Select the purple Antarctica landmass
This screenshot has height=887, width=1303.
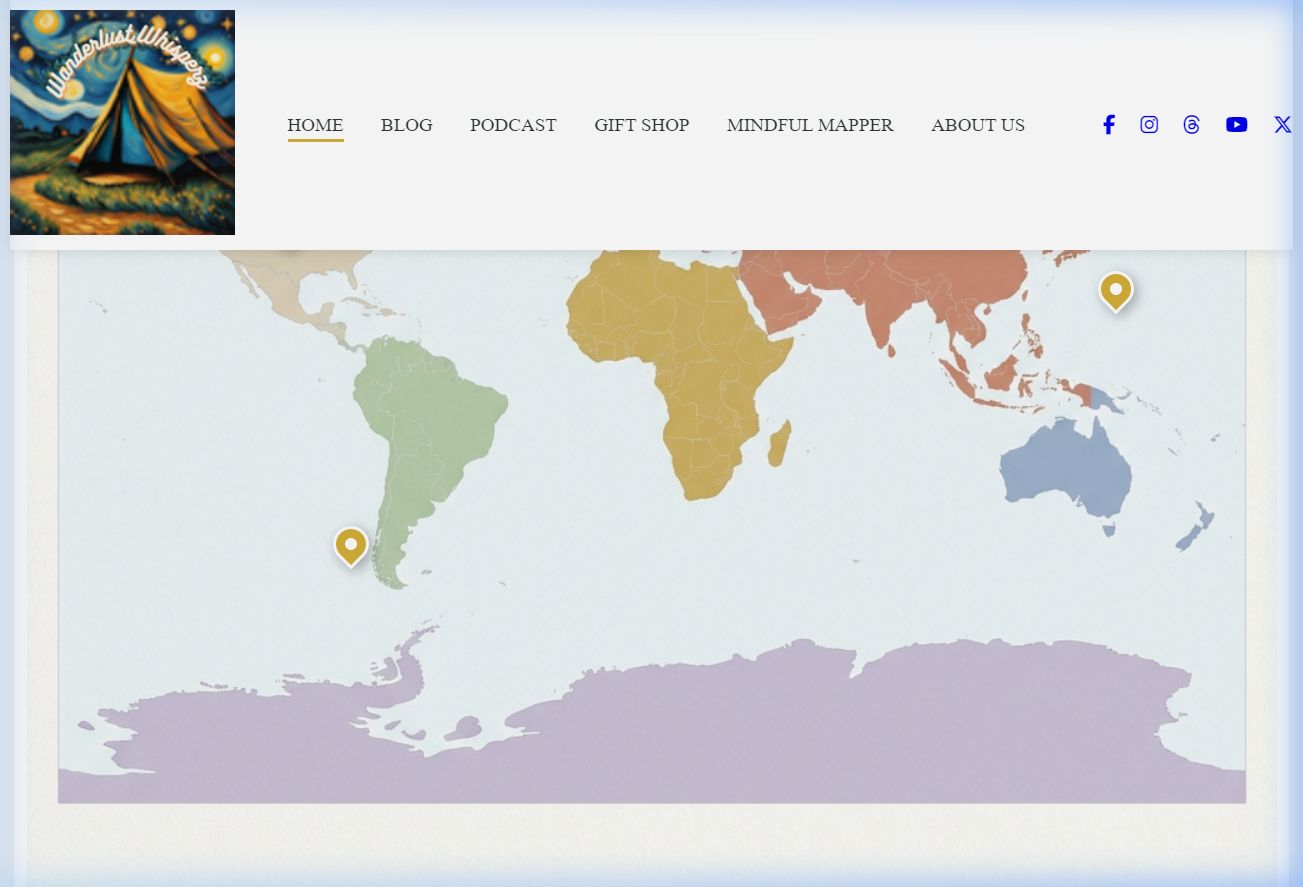(x=700, y=720)
